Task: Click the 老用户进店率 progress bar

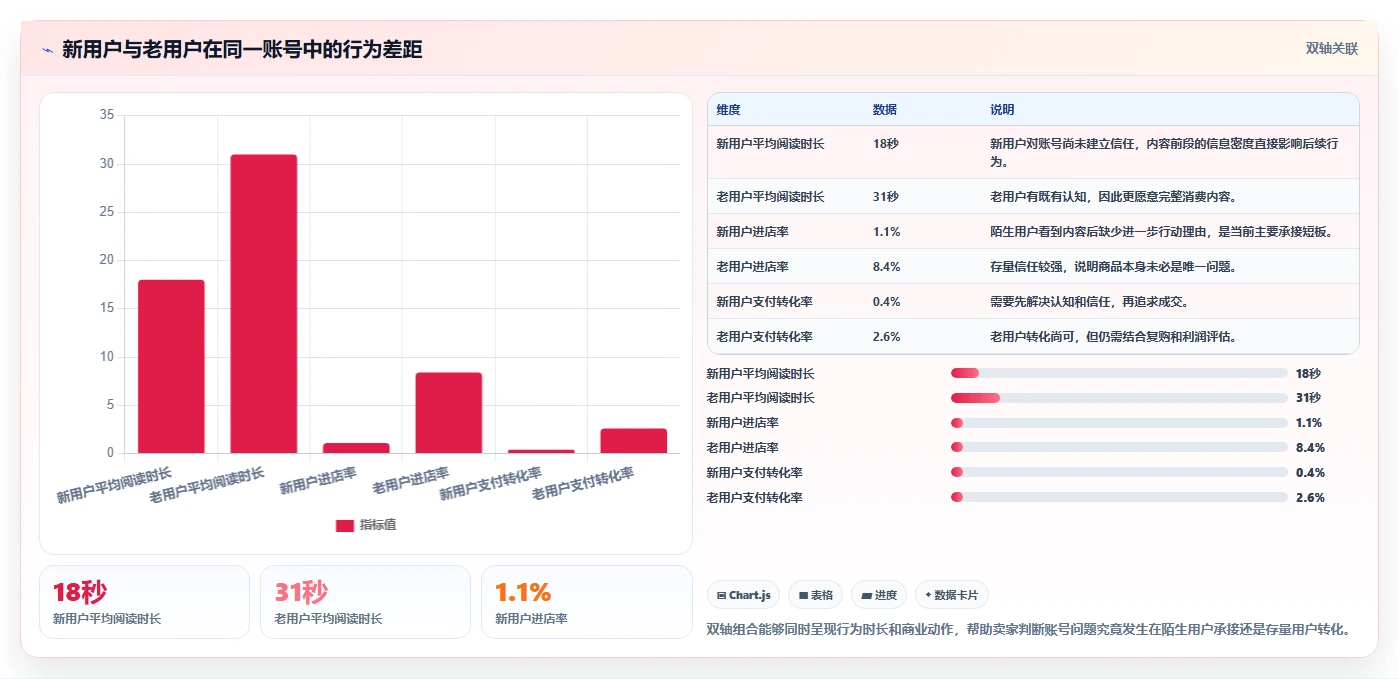Action: [1119, 448]
